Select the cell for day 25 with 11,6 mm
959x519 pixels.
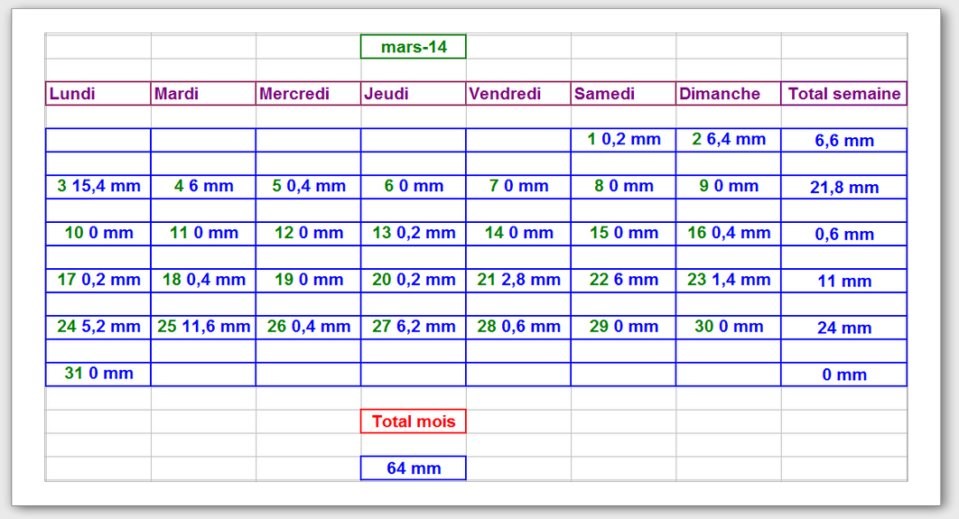pos(203,326)
